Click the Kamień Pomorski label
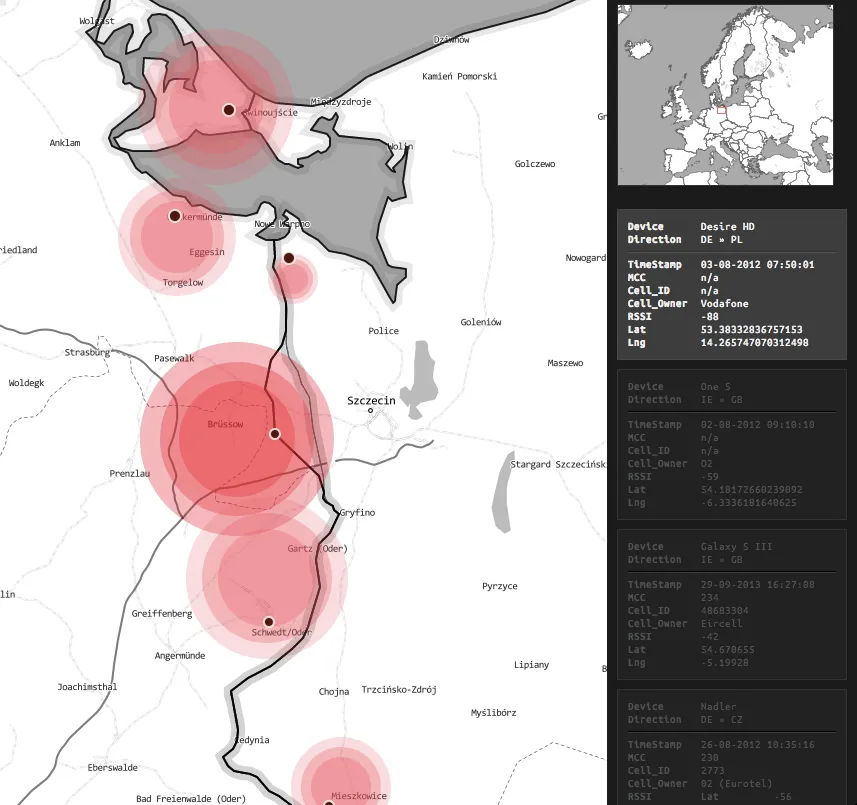Image resolution: width=857 pixels, height=805 pixels. point(460,77)
